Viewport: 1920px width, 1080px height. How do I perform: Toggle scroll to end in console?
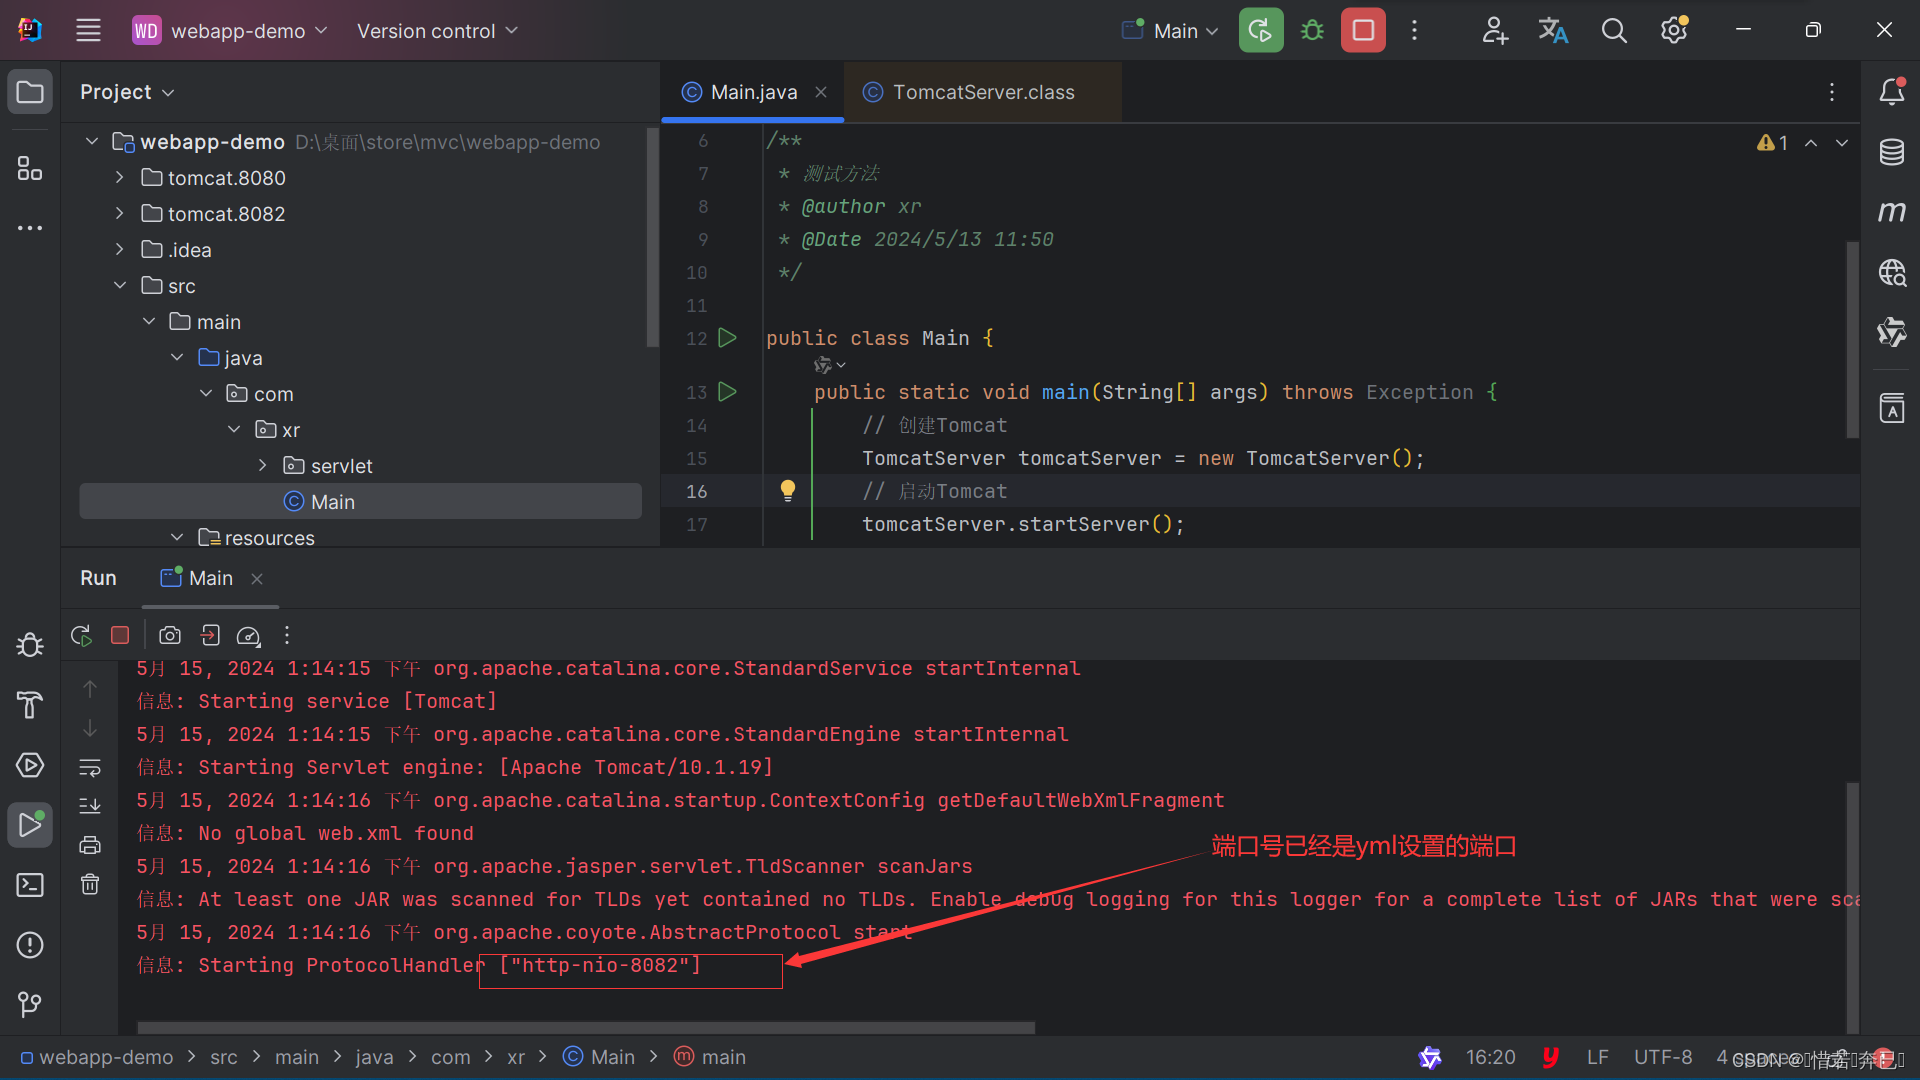pos(90,806)
